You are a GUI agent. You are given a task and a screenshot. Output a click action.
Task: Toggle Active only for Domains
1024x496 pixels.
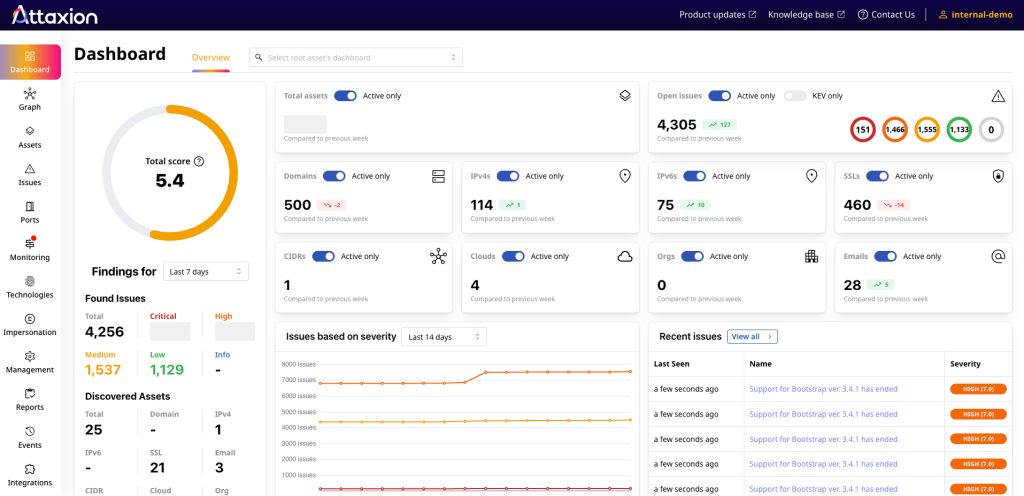(334, 176)
